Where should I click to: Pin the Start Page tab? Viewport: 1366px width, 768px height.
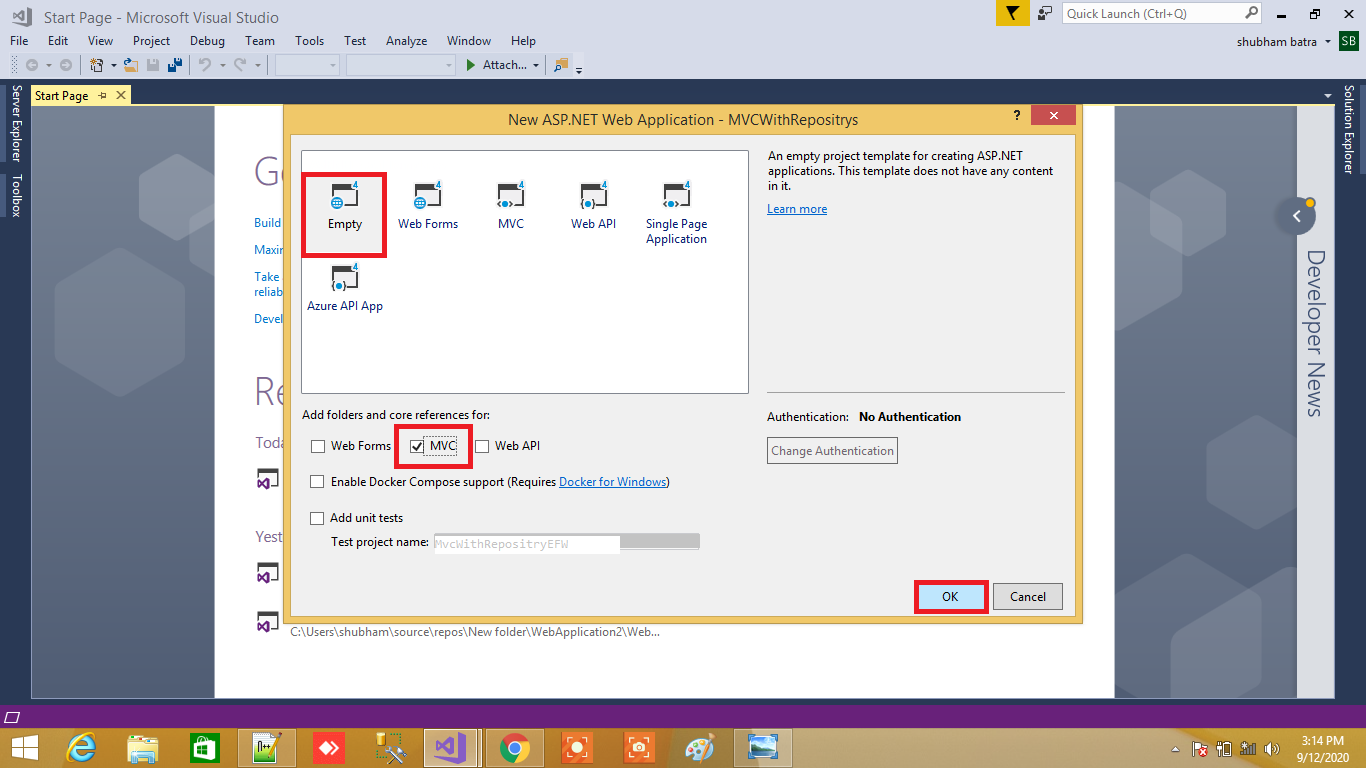(103, 95)
